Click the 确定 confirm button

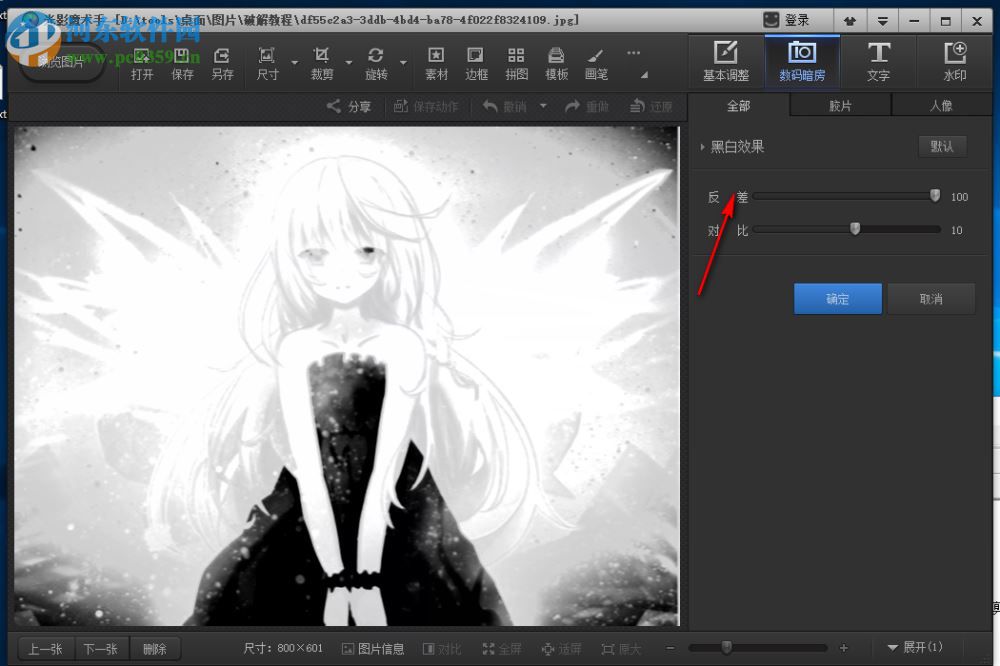837,298
